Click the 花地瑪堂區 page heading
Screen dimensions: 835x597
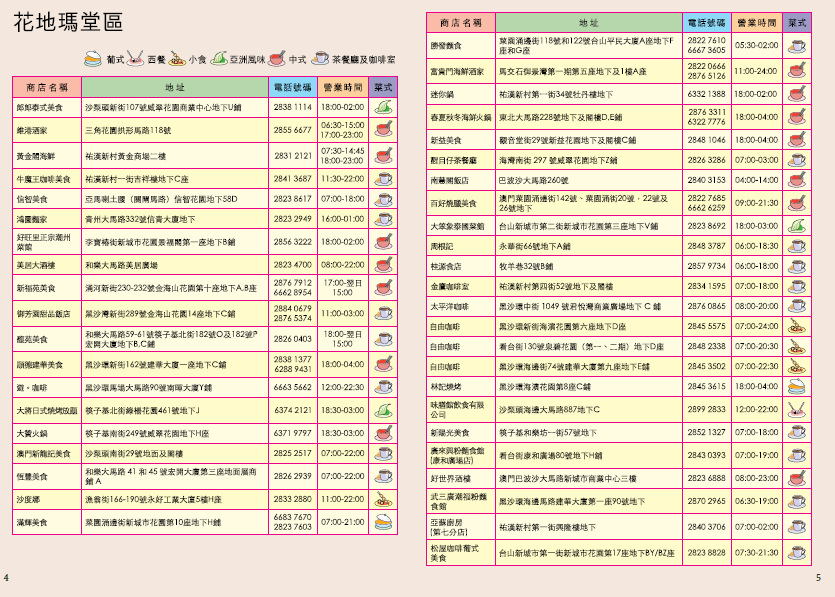pyautogui.click(x=68, y=22)
